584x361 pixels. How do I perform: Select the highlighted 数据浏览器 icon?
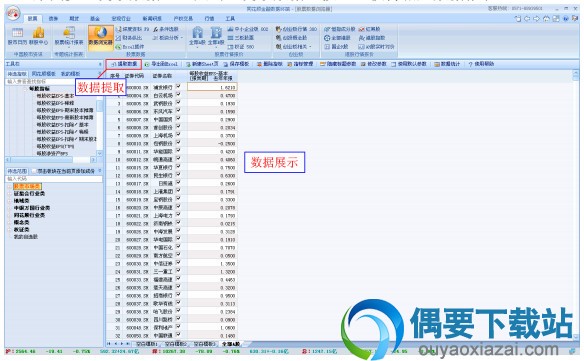(x=101, y=37)
